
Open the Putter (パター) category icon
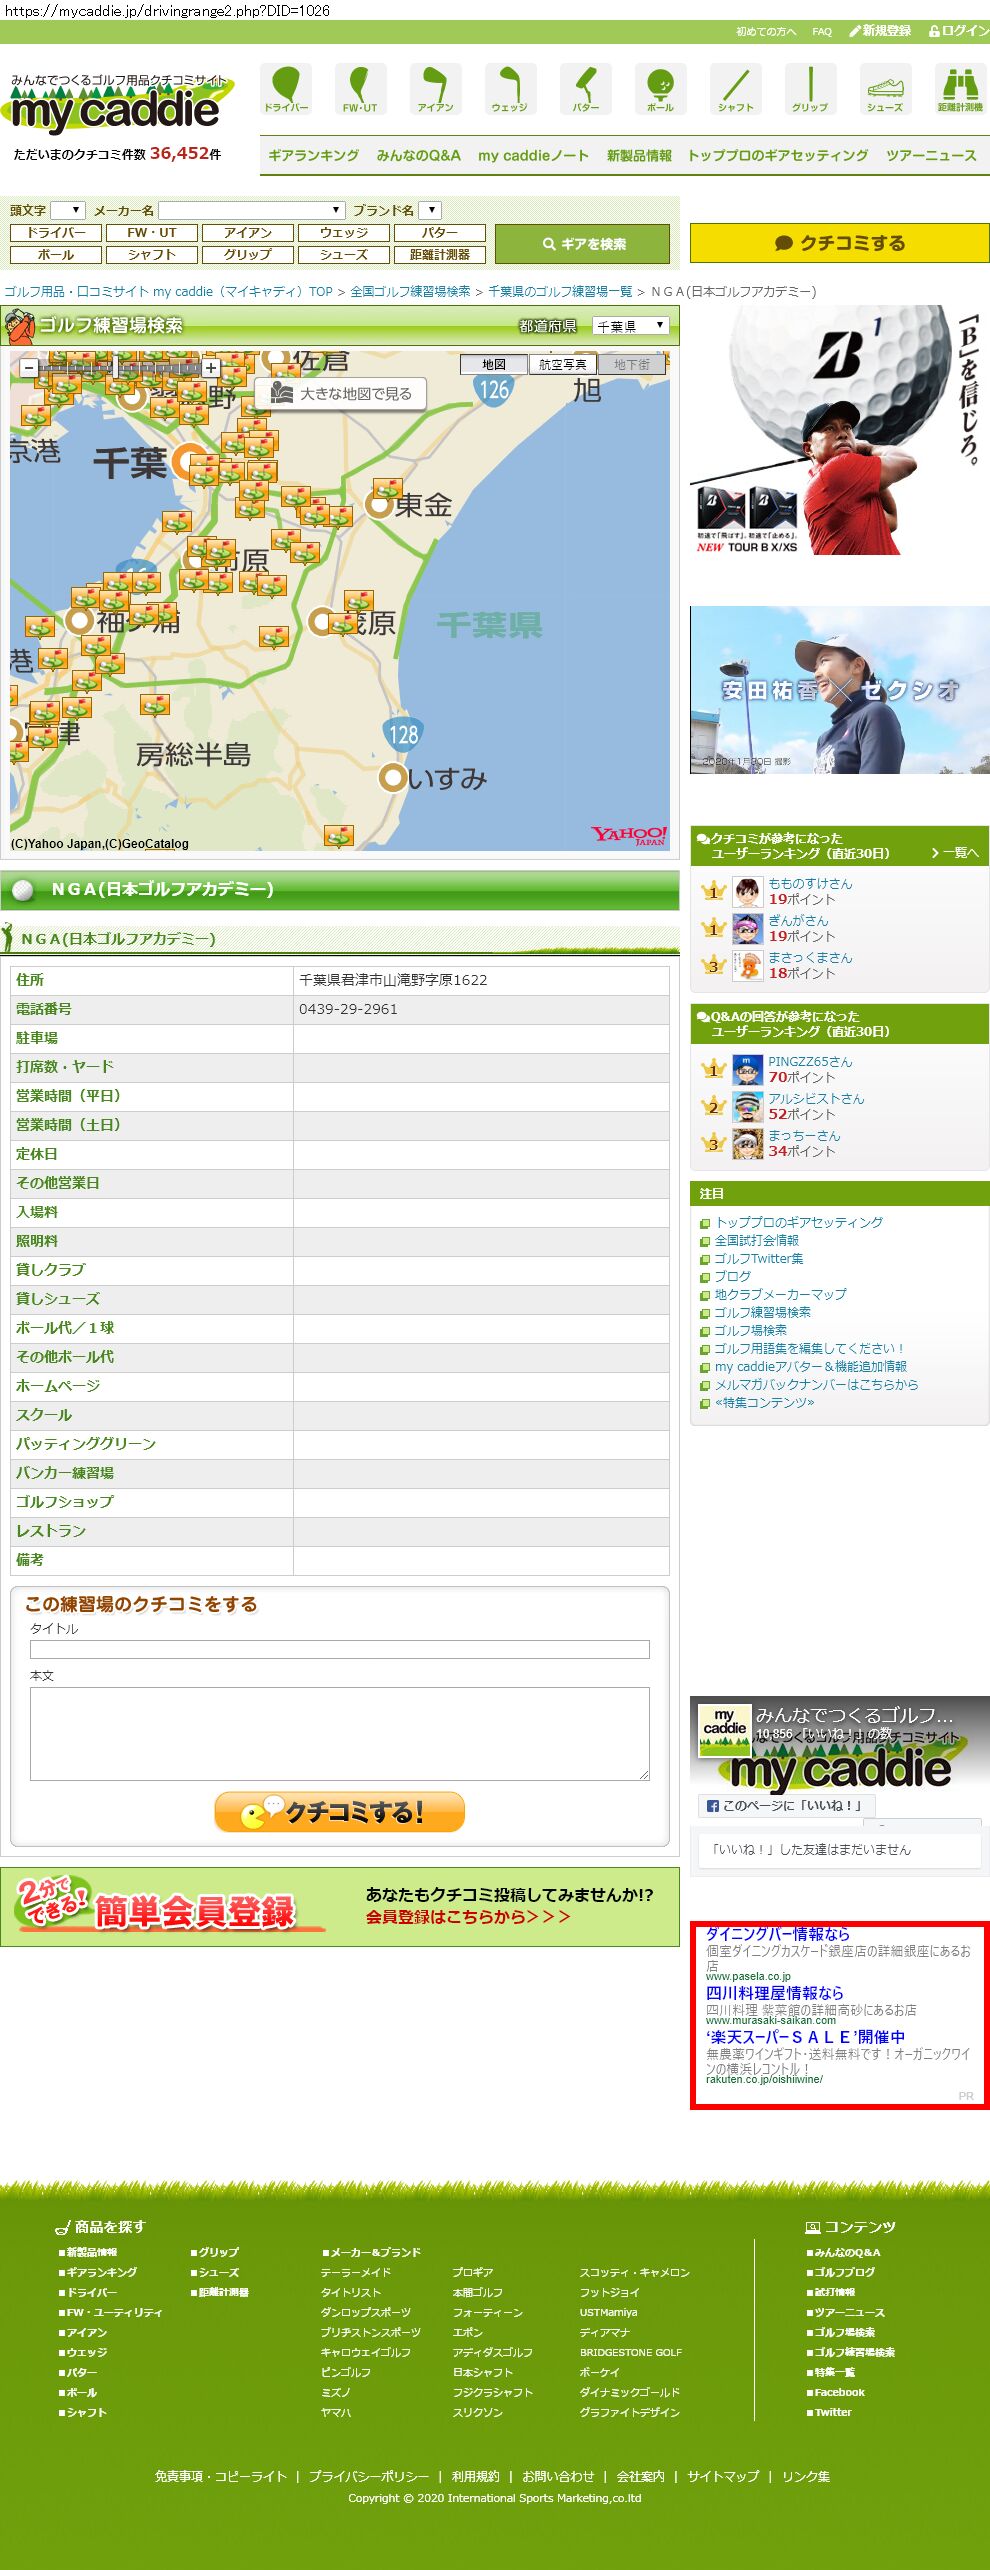click(x=585, y=89)
